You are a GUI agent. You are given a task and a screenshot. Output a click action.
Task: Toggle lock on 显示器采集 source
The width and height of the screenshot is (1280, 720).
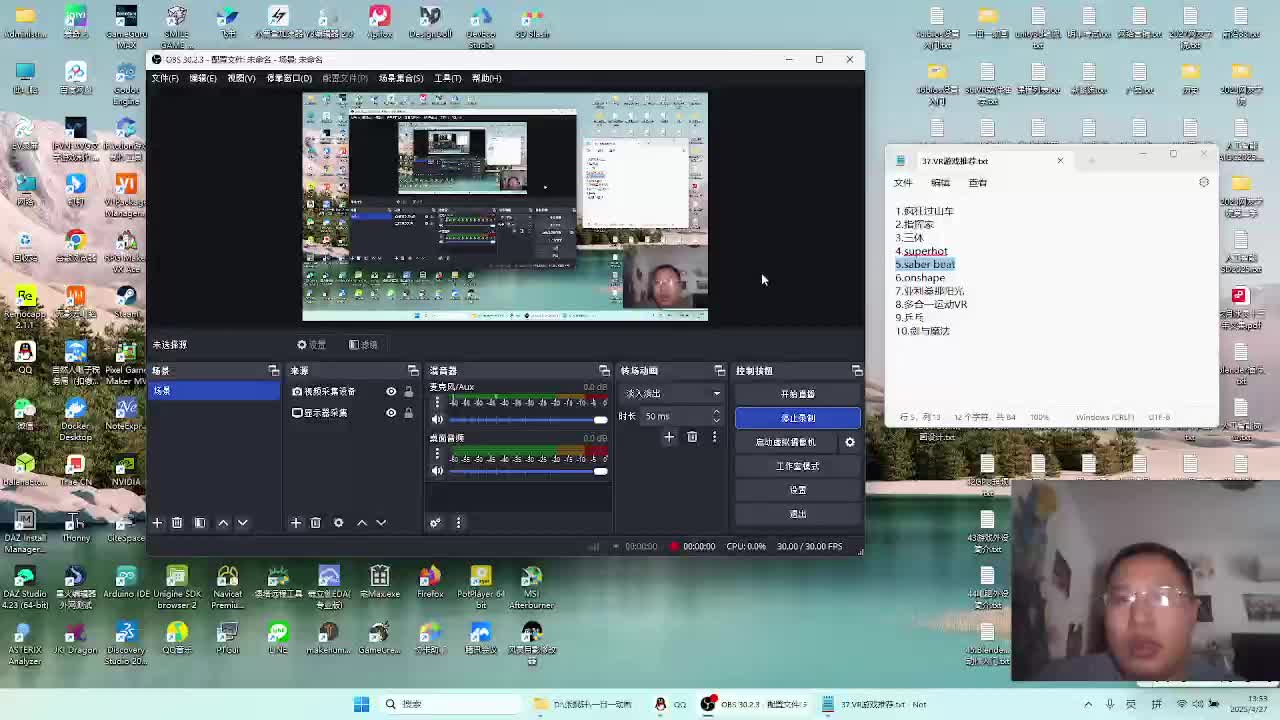(408, 413)
